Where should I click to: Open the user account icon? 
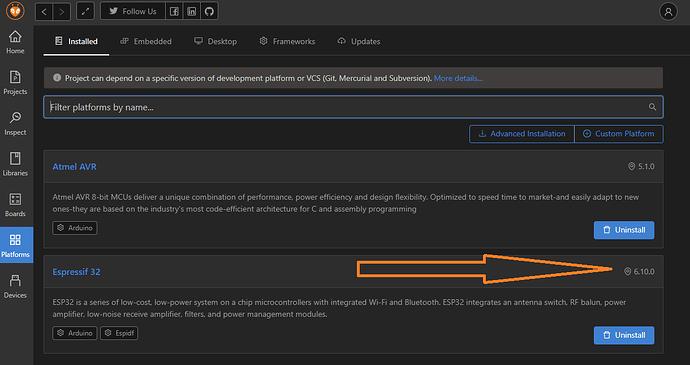click(x=668, y=12)
